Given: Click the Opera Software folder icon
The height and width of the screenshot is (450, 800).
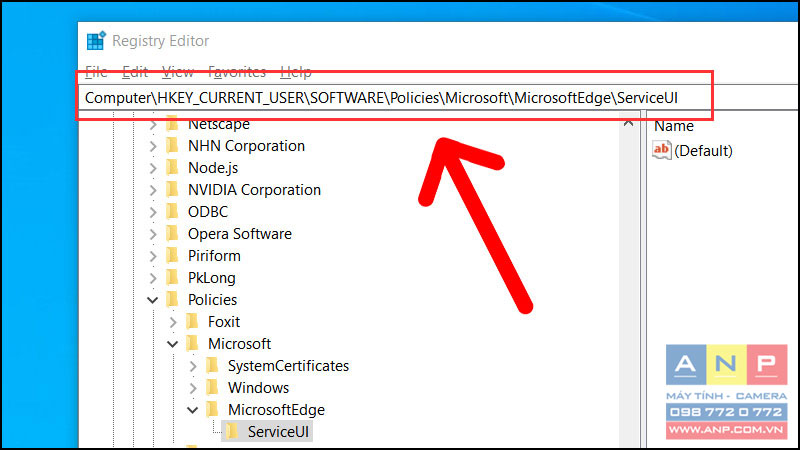Looking at the screenshot, I should (173, 233).
